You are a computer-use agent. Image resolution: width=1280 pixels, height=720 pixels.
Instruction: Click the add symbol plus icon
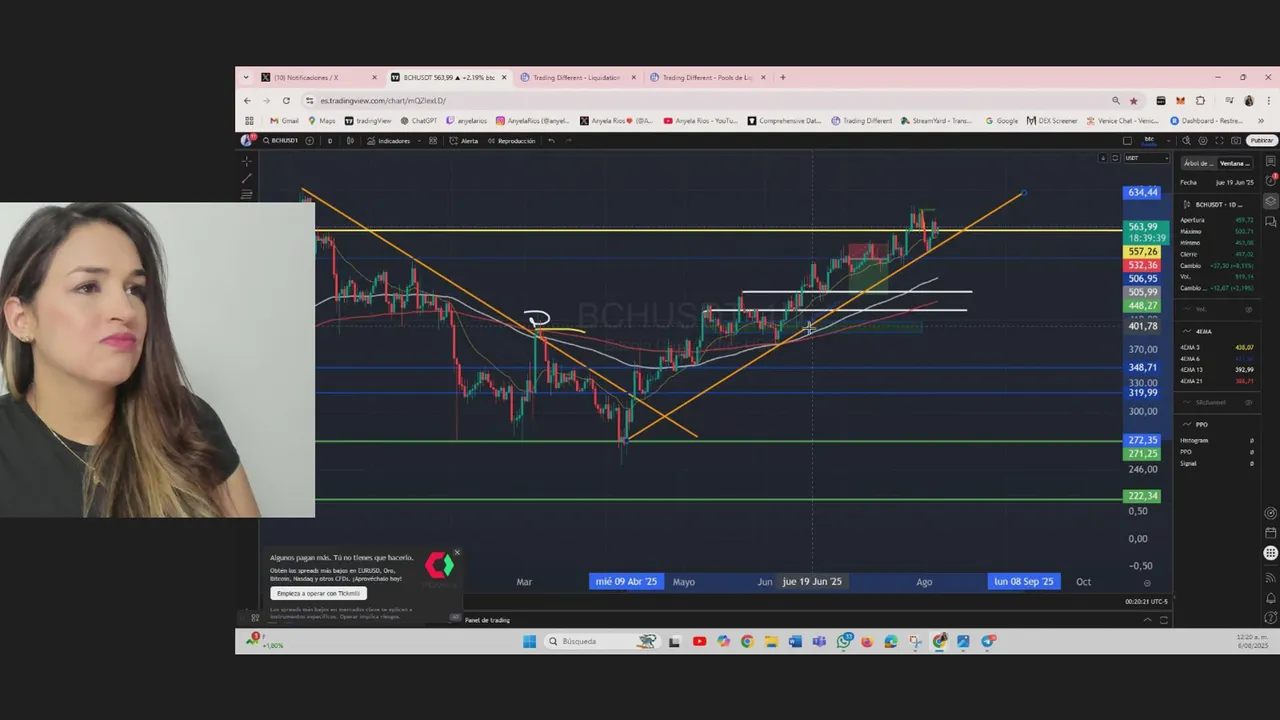tap(309, 141)
